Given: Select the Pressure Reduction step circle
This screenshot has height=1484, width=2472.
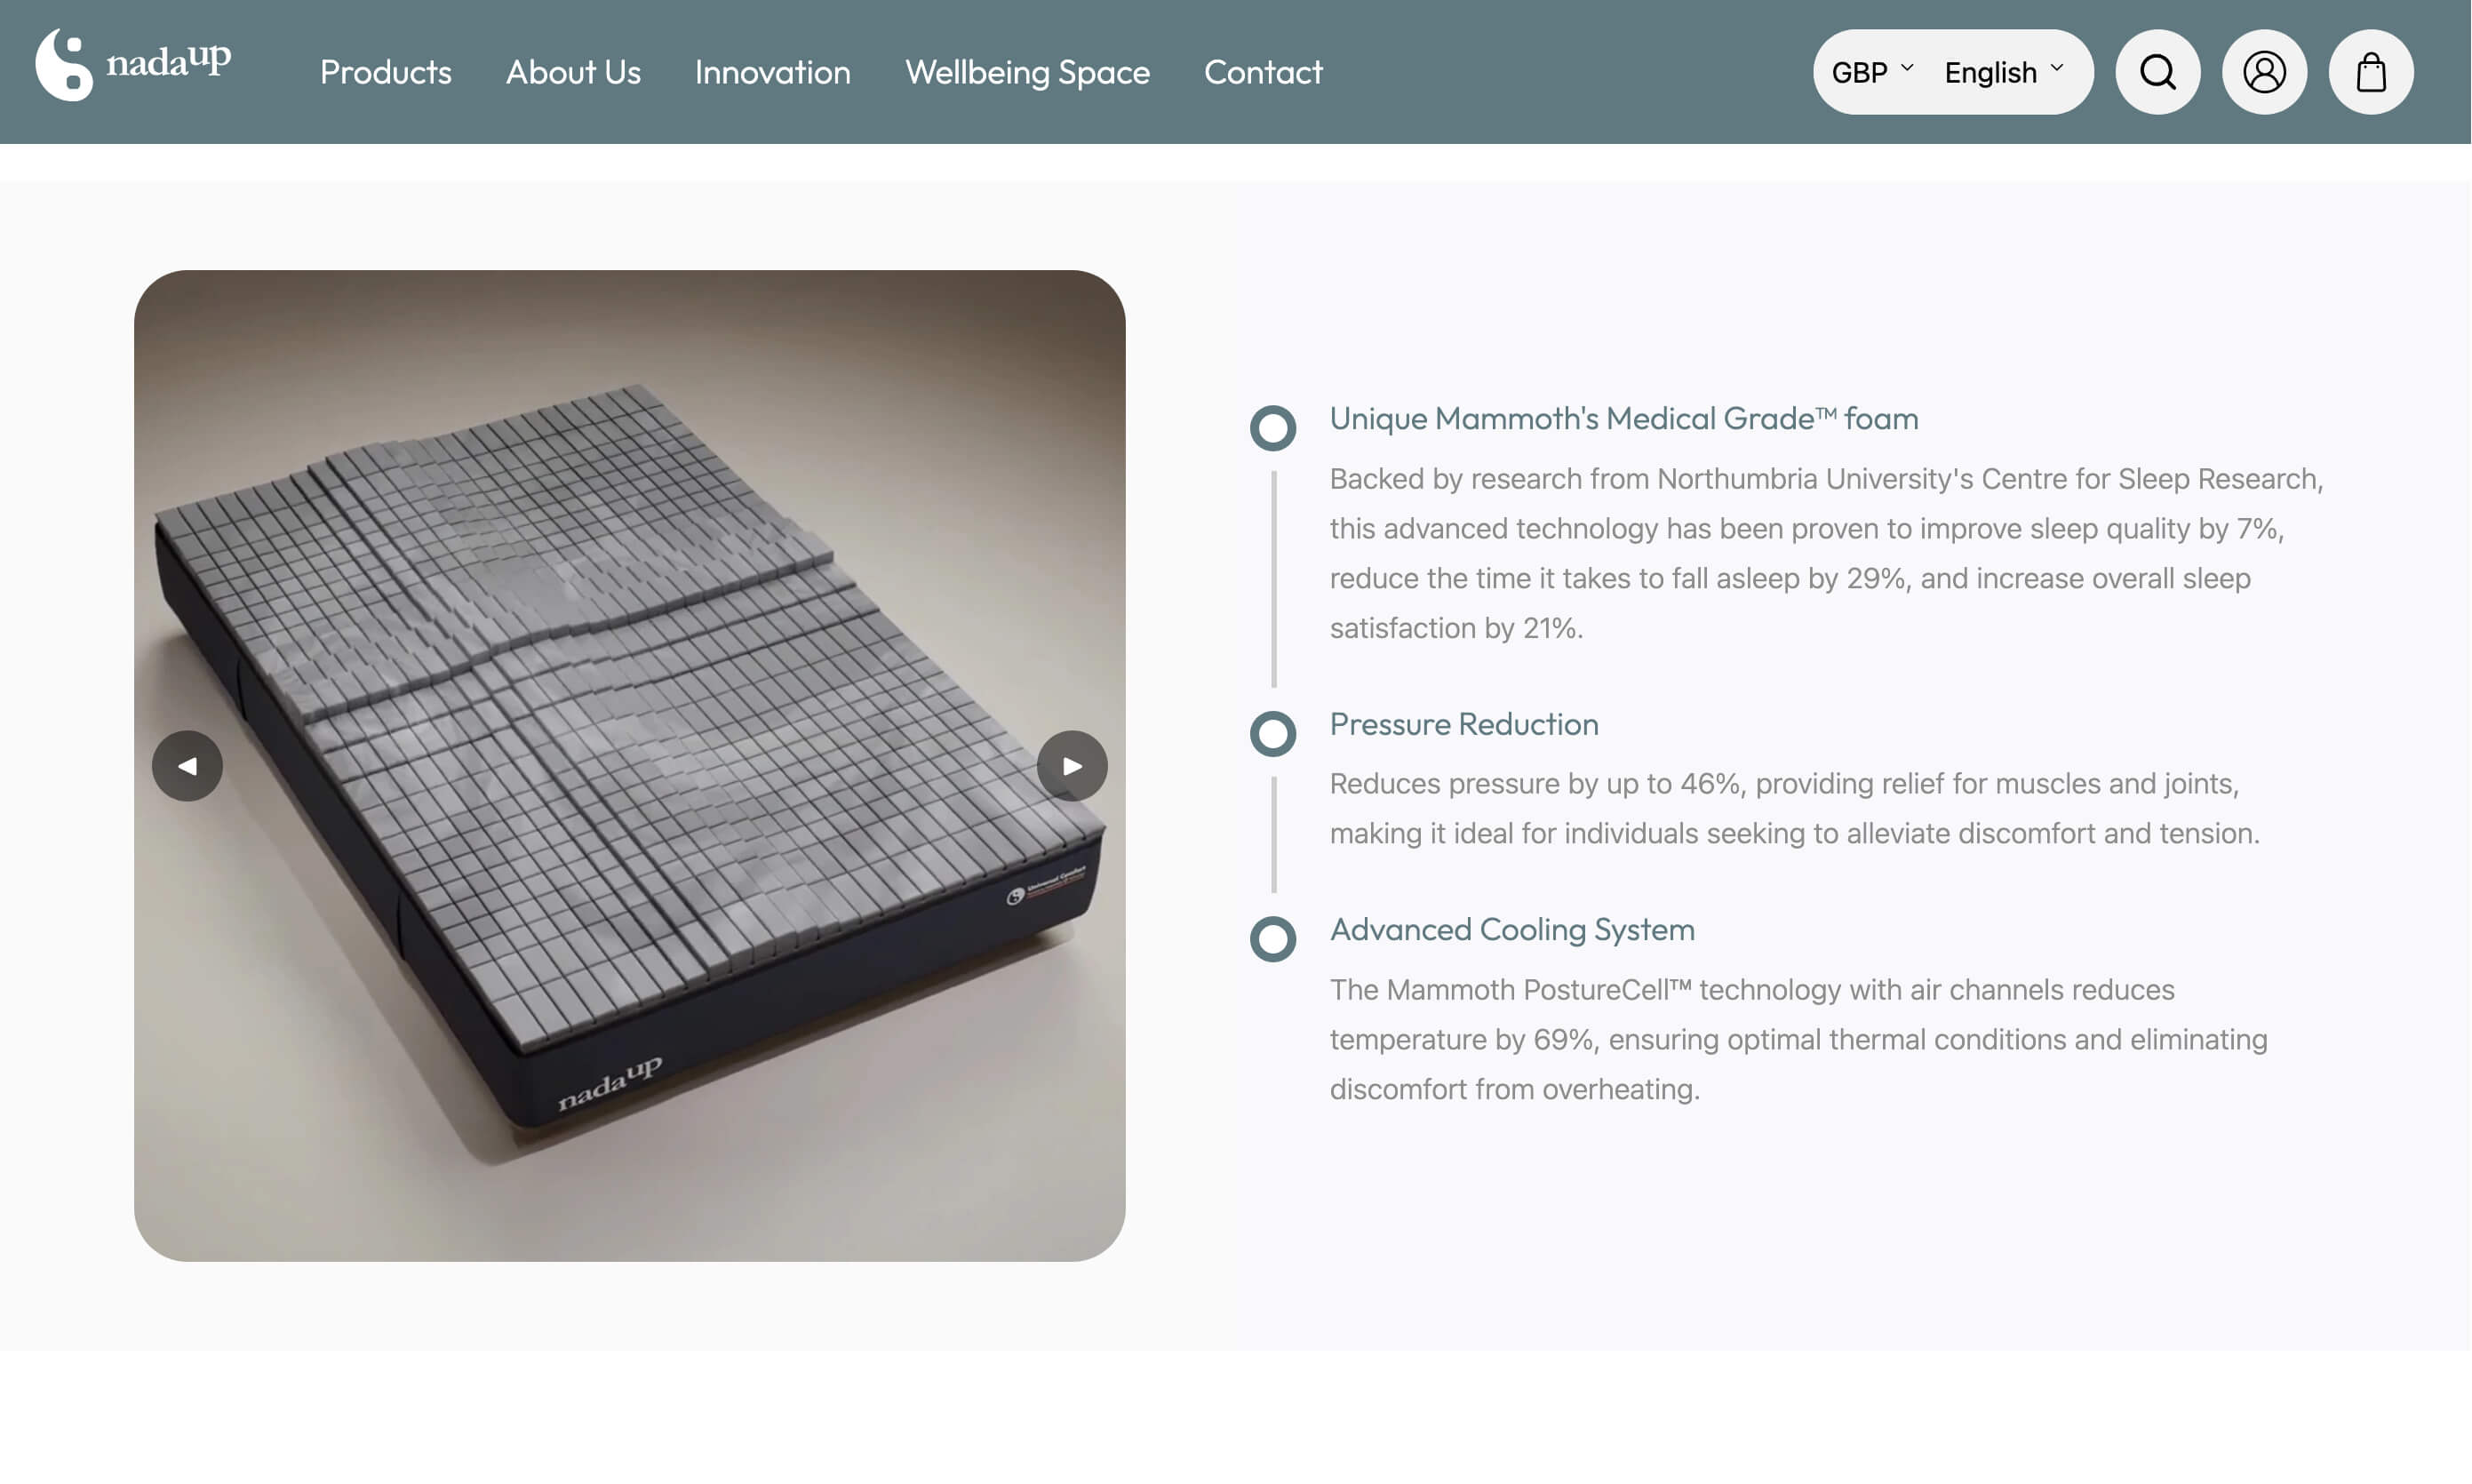Looking at the screenshot, I should [x=1273, y=734].
